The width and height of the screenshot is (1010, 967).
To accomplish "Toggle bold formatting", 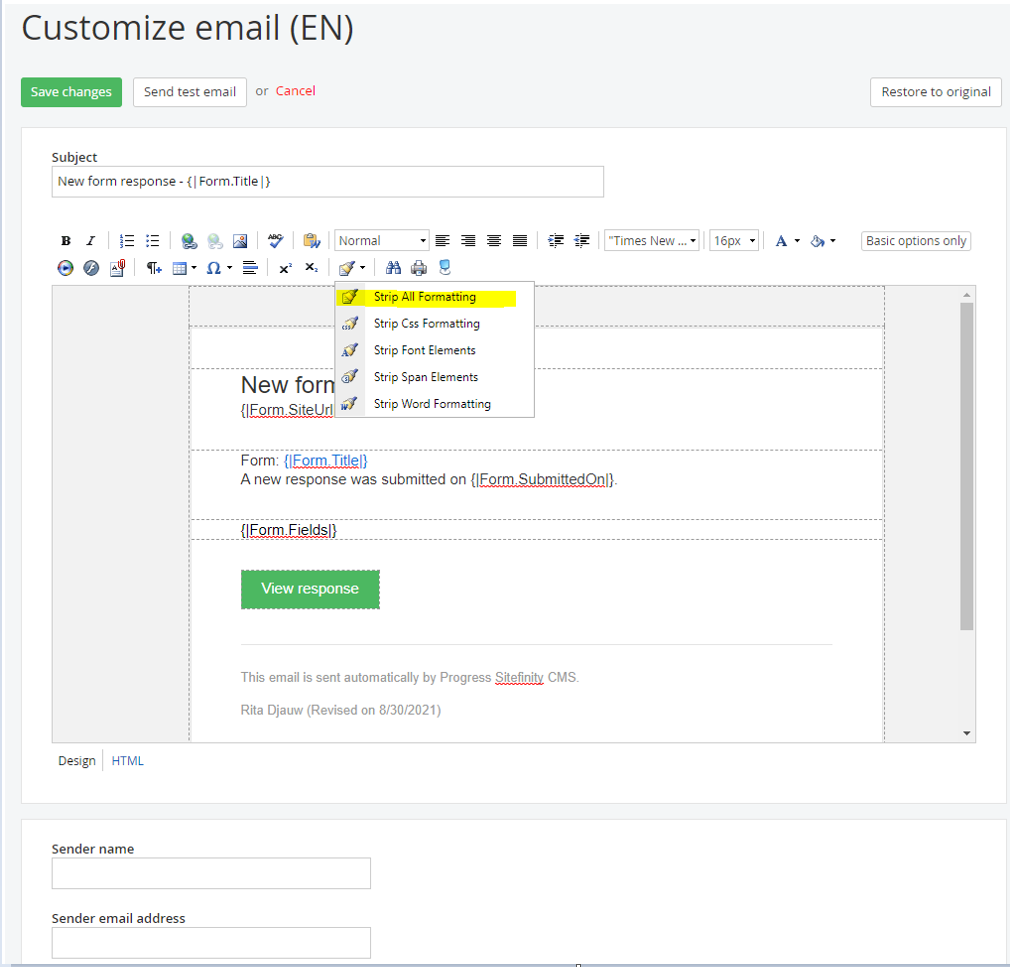I will point(65,240).
